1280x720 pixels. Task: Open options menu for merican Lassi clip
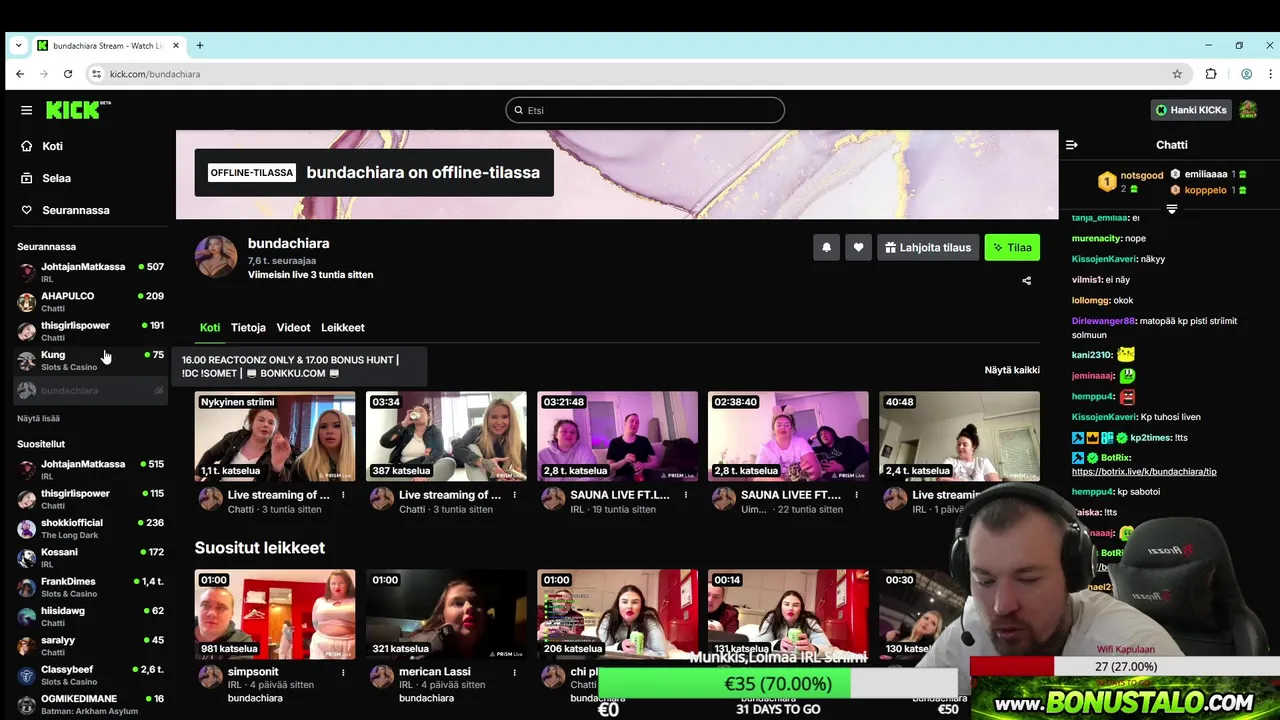(x=514, y=672)
